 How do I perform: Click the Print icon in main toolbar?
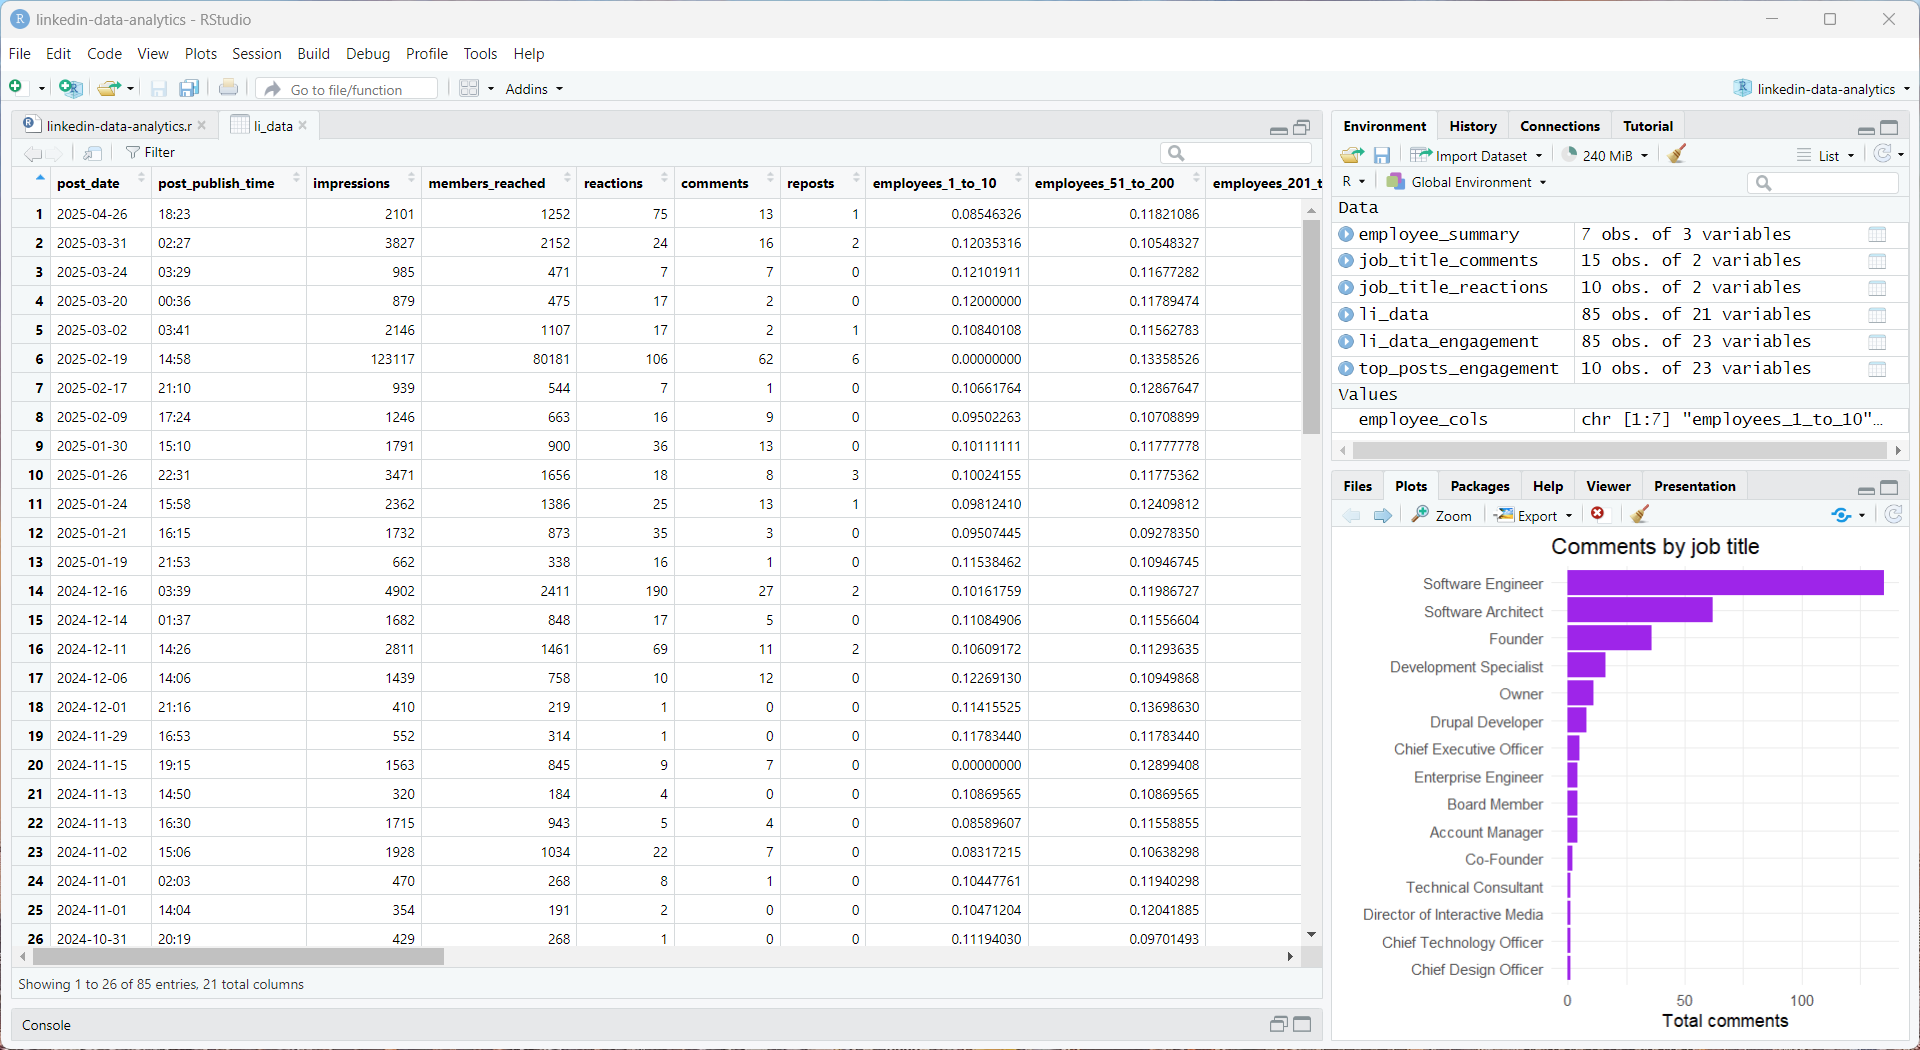click(x=229, y=88)
